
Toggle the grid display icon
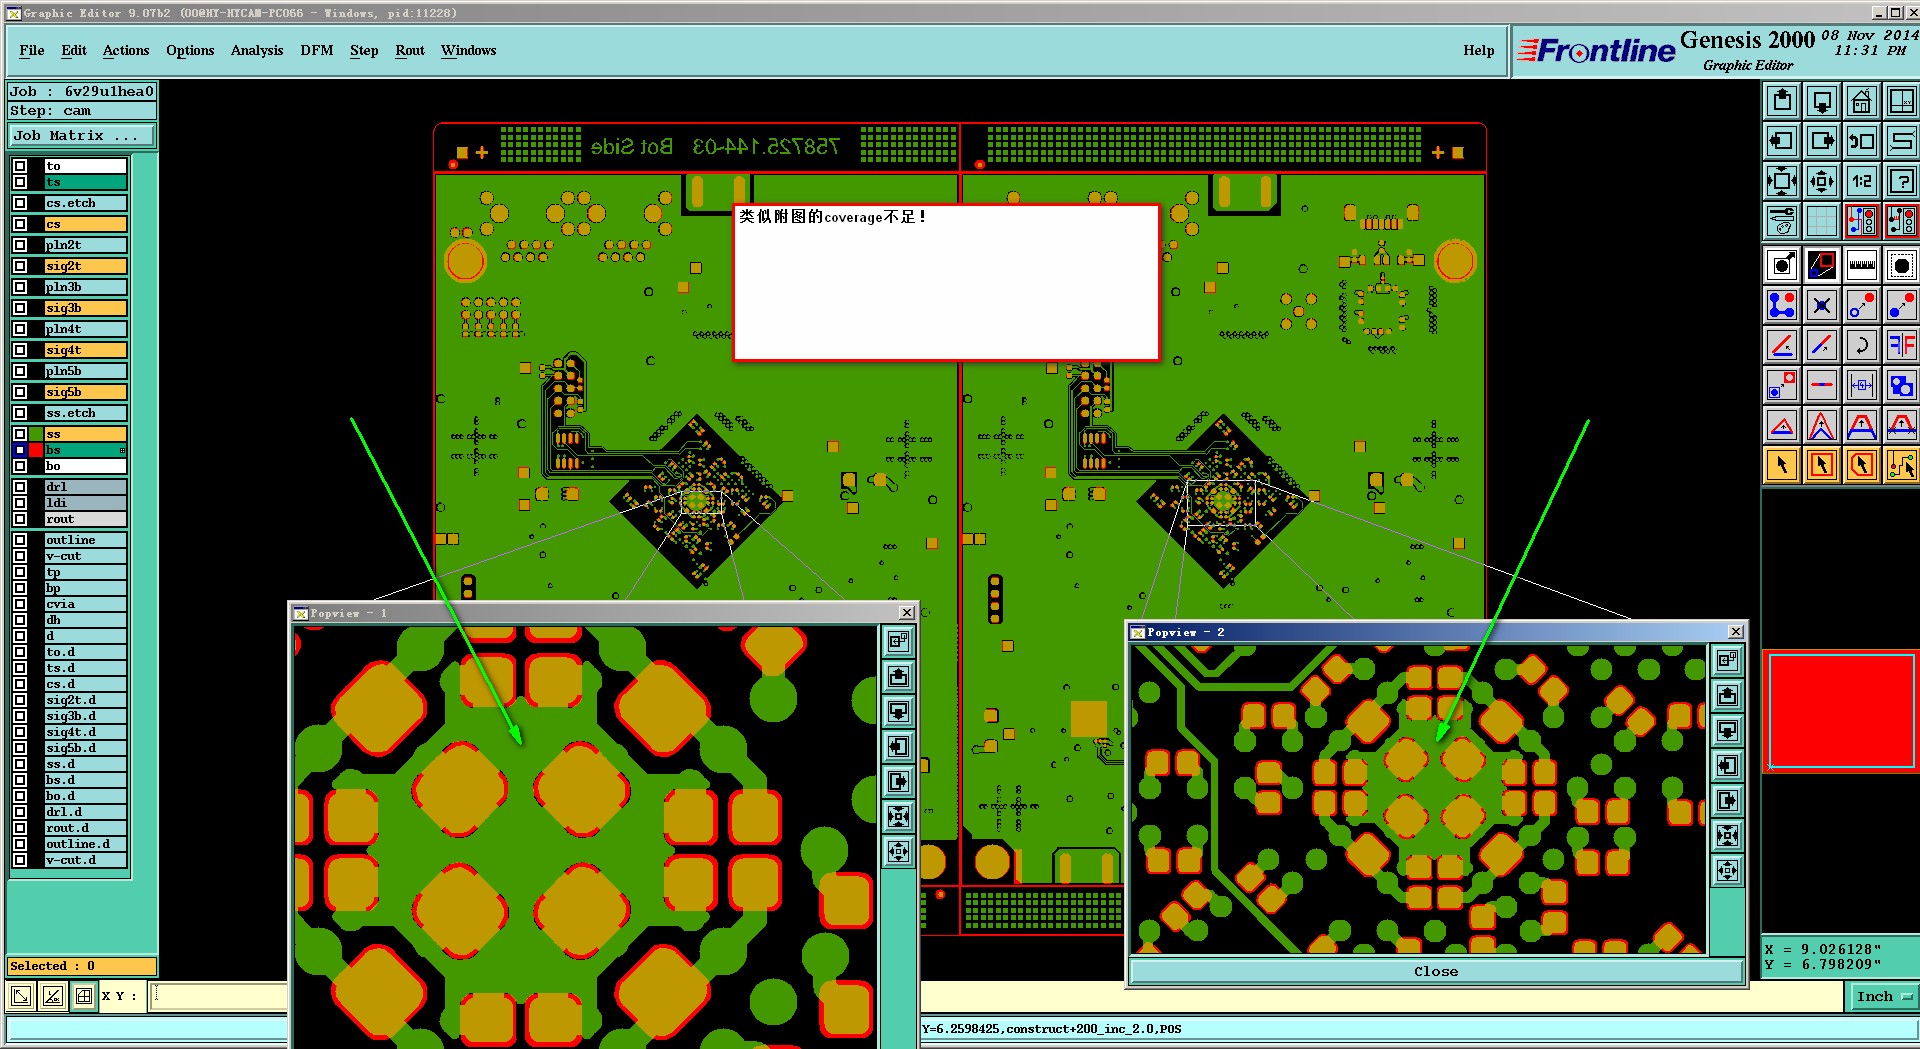[x=1822, y=220]
